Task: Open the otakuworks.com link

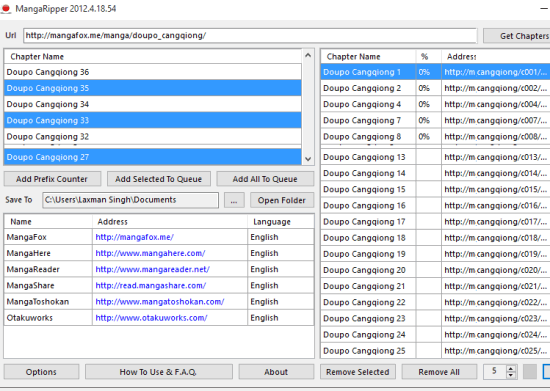Action: [152, 318]
